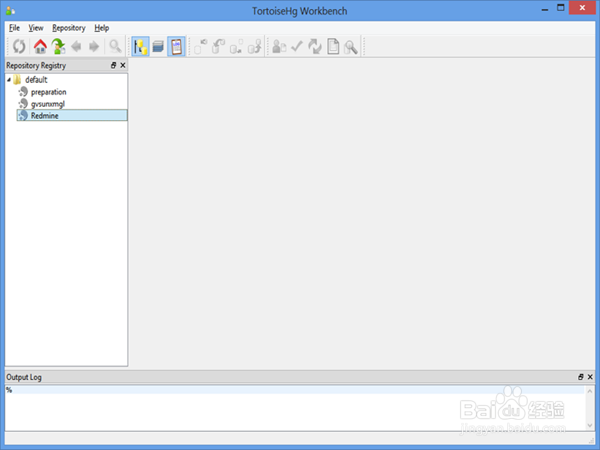
Task: Collapse the default group in registry
Action: pyautogui.click(x=9, y=80)
